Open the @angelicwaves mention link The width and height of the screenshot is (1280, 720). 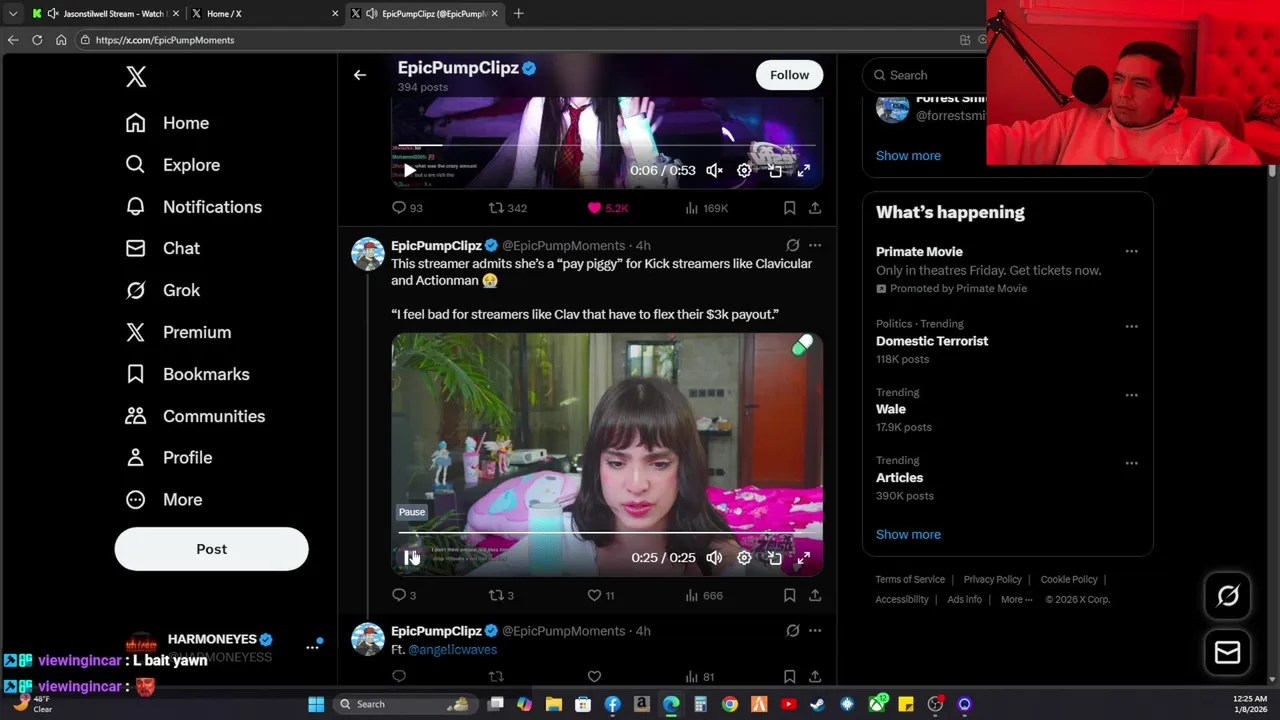point(452,649)
